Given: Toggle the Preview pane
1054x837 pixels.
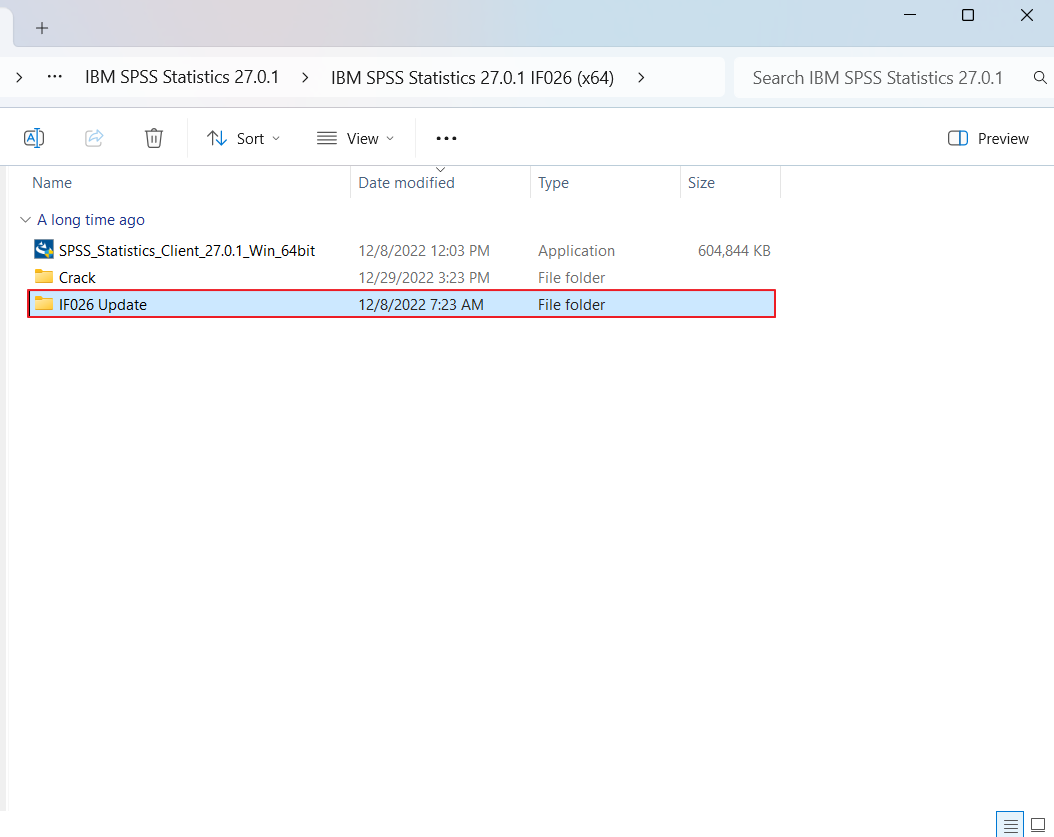Looking at the screenshot, I should [988, 139].
